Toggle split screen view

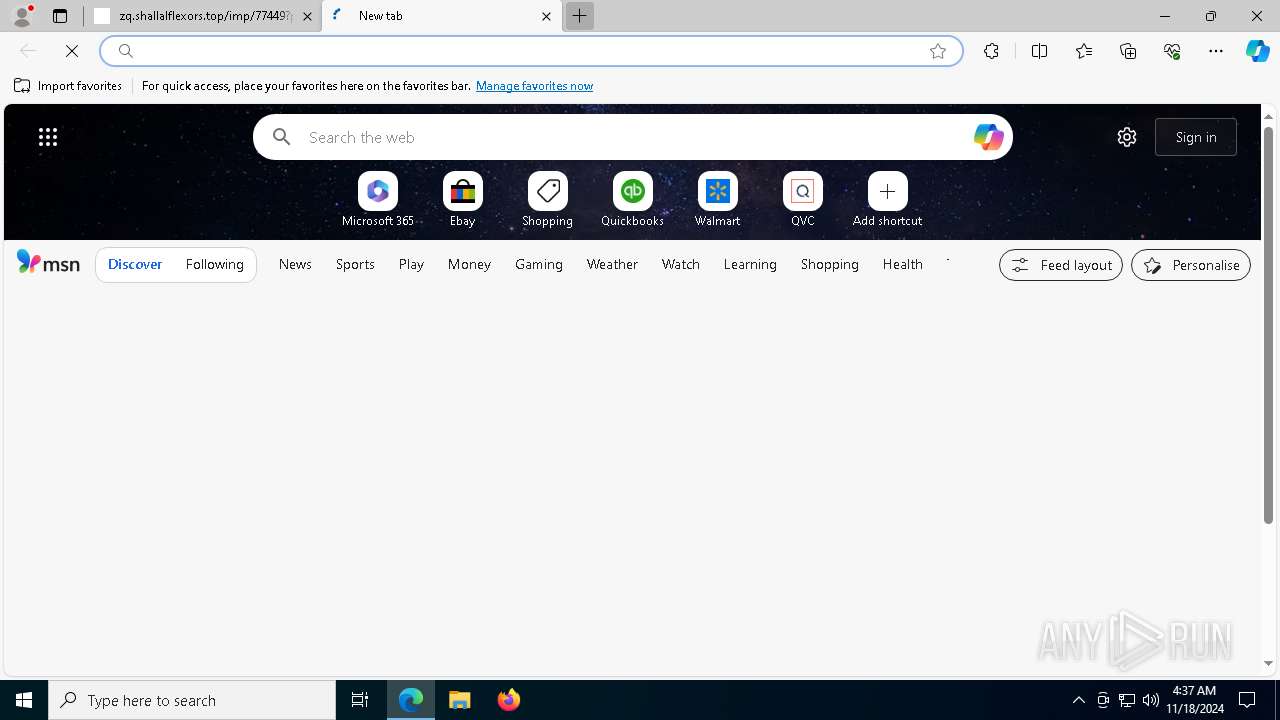coord(1039,51)
